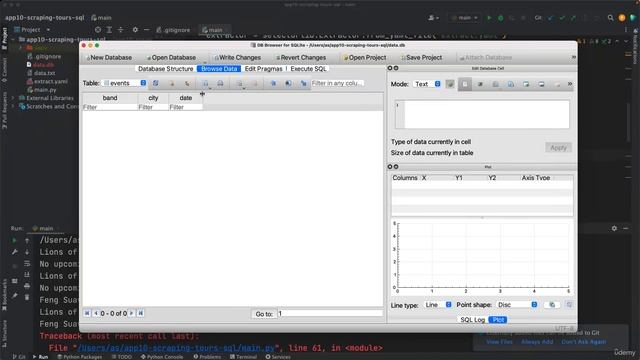
Task: Open the Python Console tool window
Action: click(x=162, y=357)
